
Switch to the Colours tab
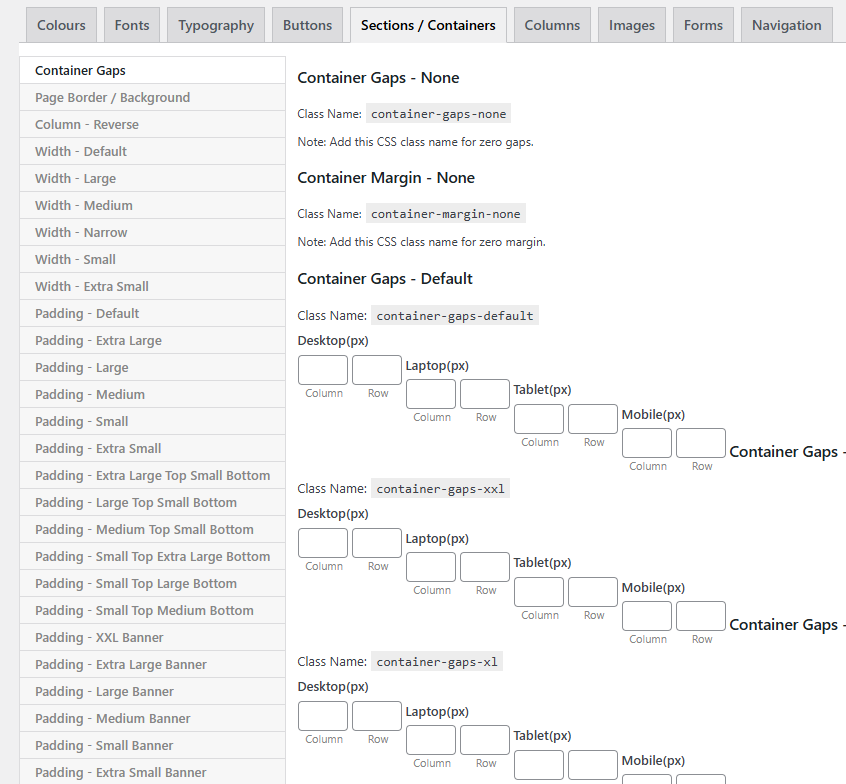click(x=61, y=25)
